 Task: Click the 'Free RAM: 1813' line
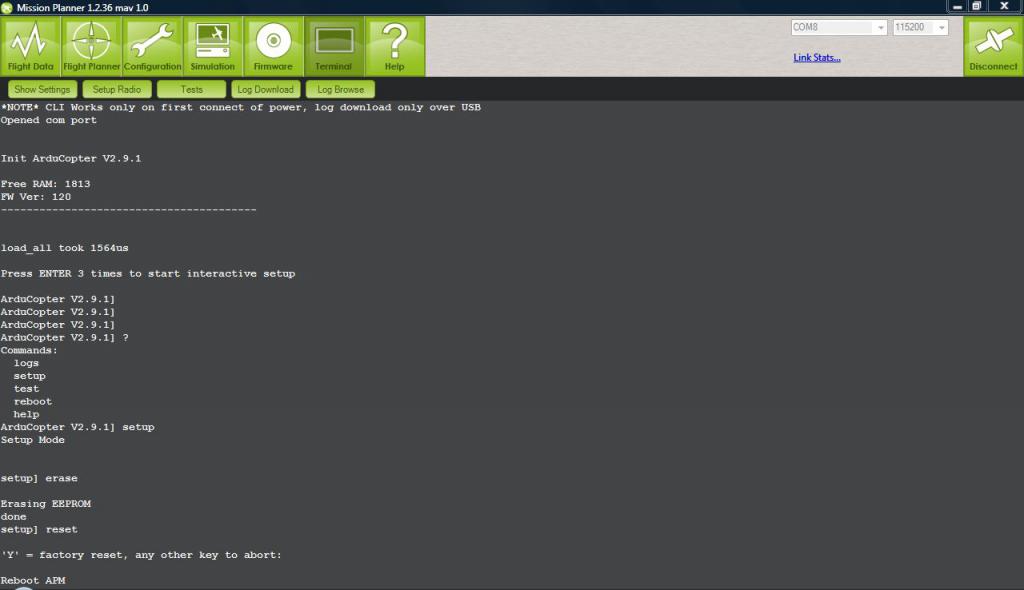46,184
